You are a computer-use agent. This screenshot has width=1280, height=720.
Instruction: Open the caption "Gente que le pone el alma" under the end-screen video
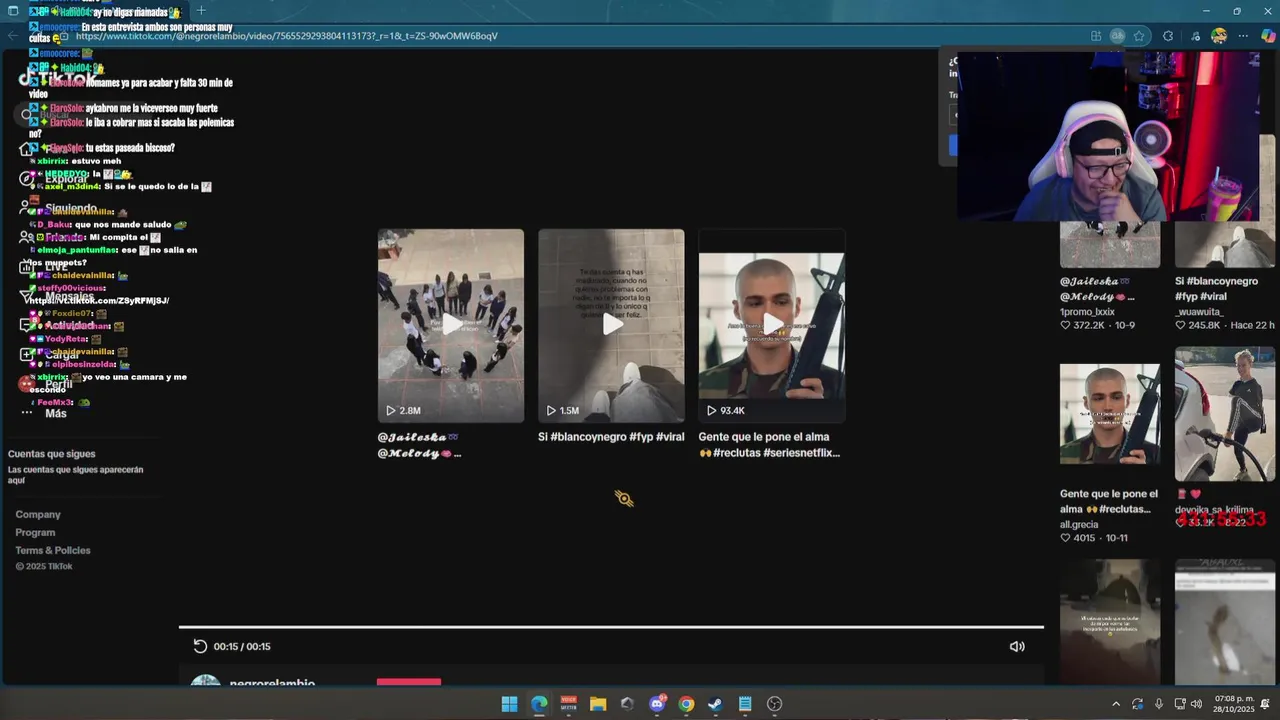click(x=769, y=445)
